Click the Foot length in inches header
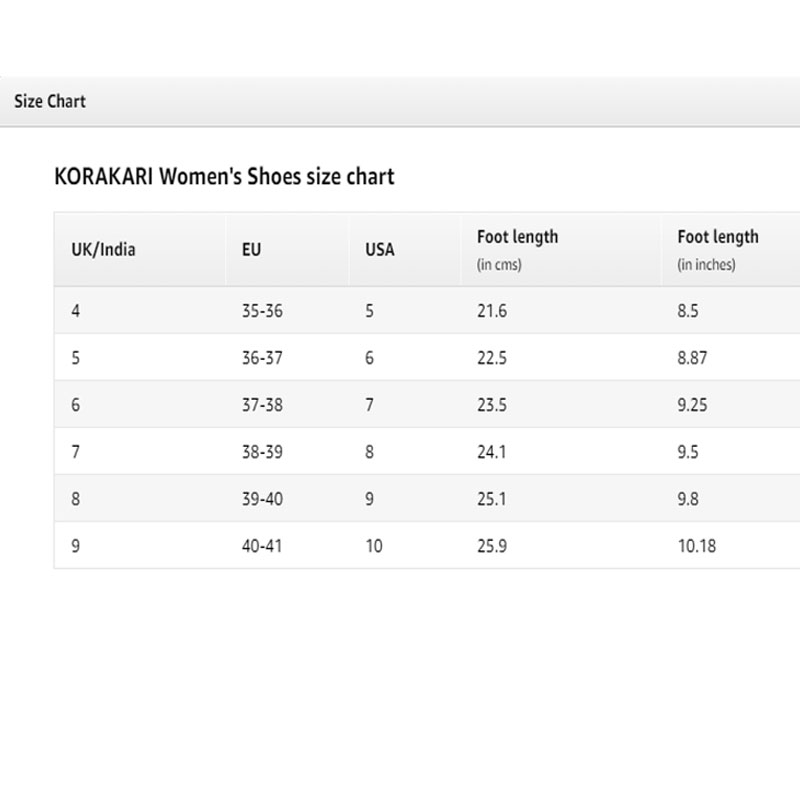This screenshot has height=800, width=800. [x=718, y=249]
